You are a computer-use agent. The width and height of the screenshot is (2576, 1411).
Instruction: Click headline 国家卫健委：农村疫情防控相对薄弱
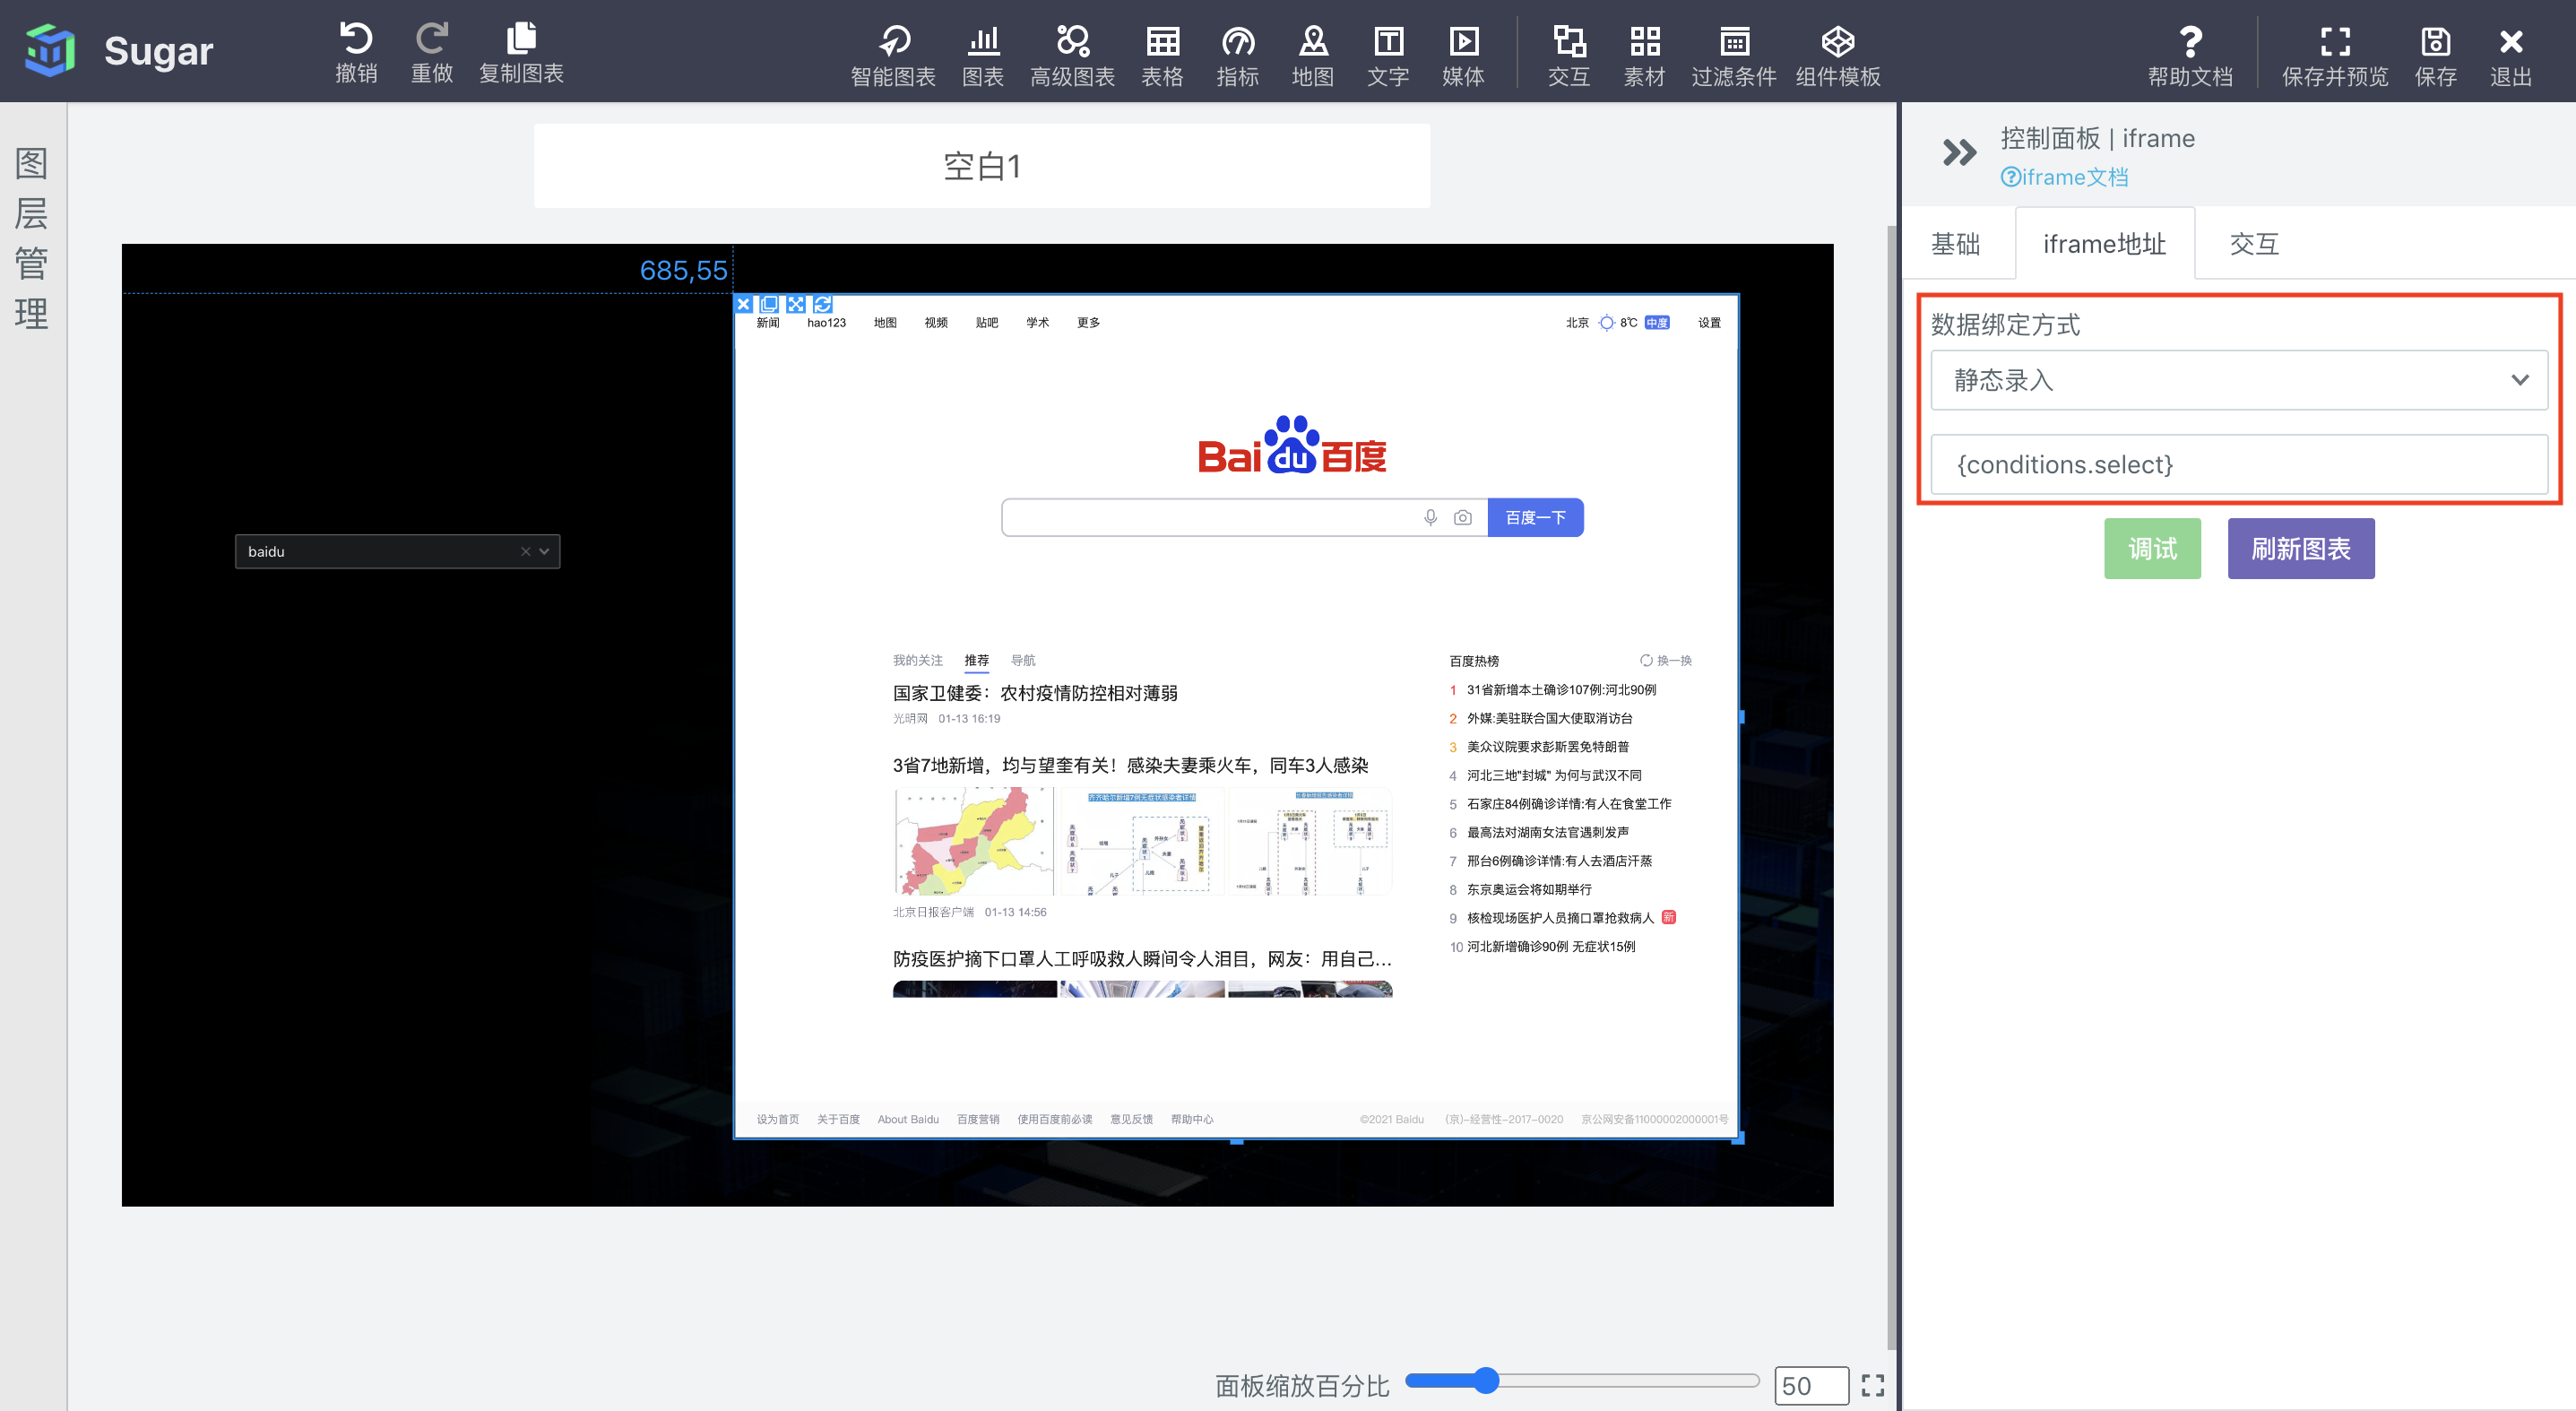pos(1035,693)
